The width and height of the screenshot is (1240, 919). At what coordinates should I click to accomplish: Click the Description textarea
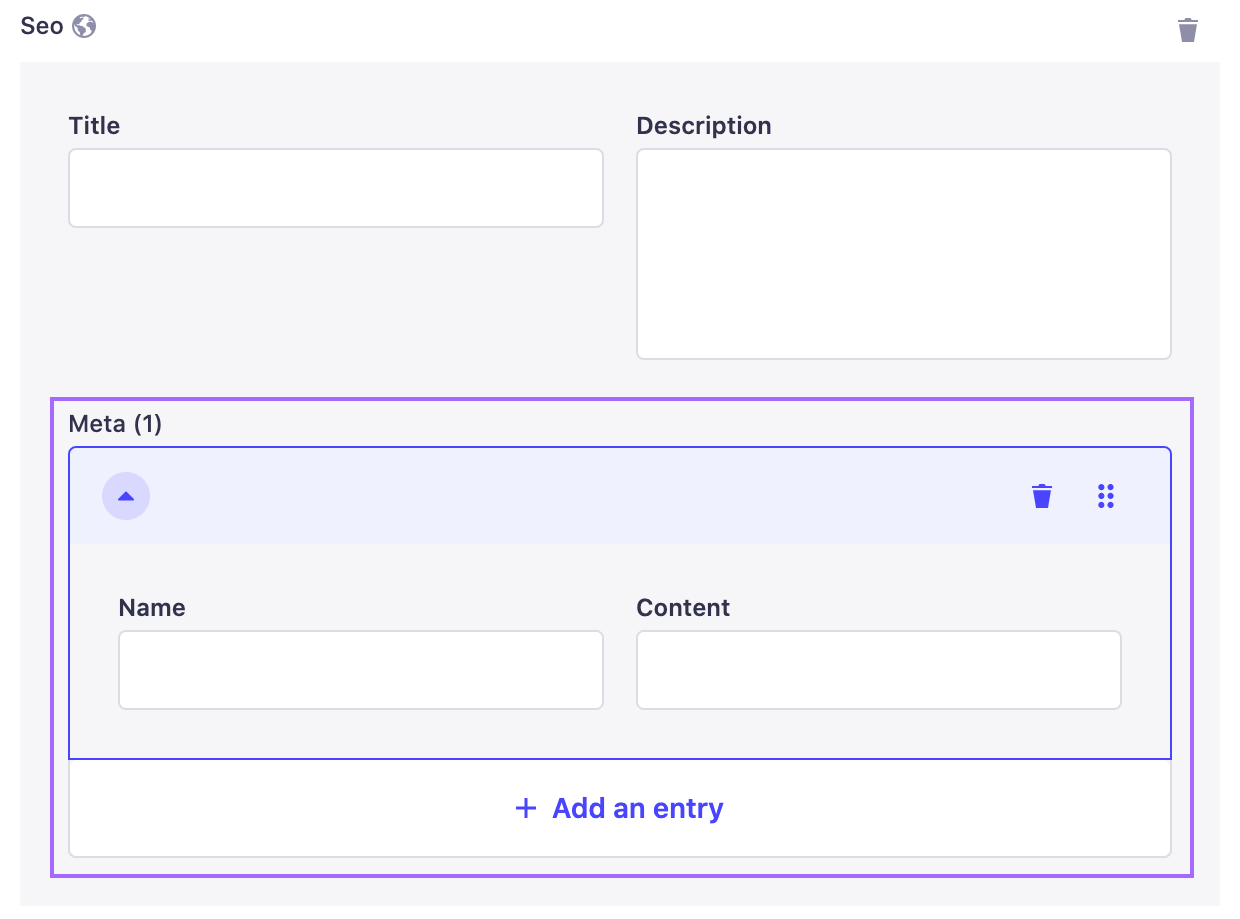(903, 253)
